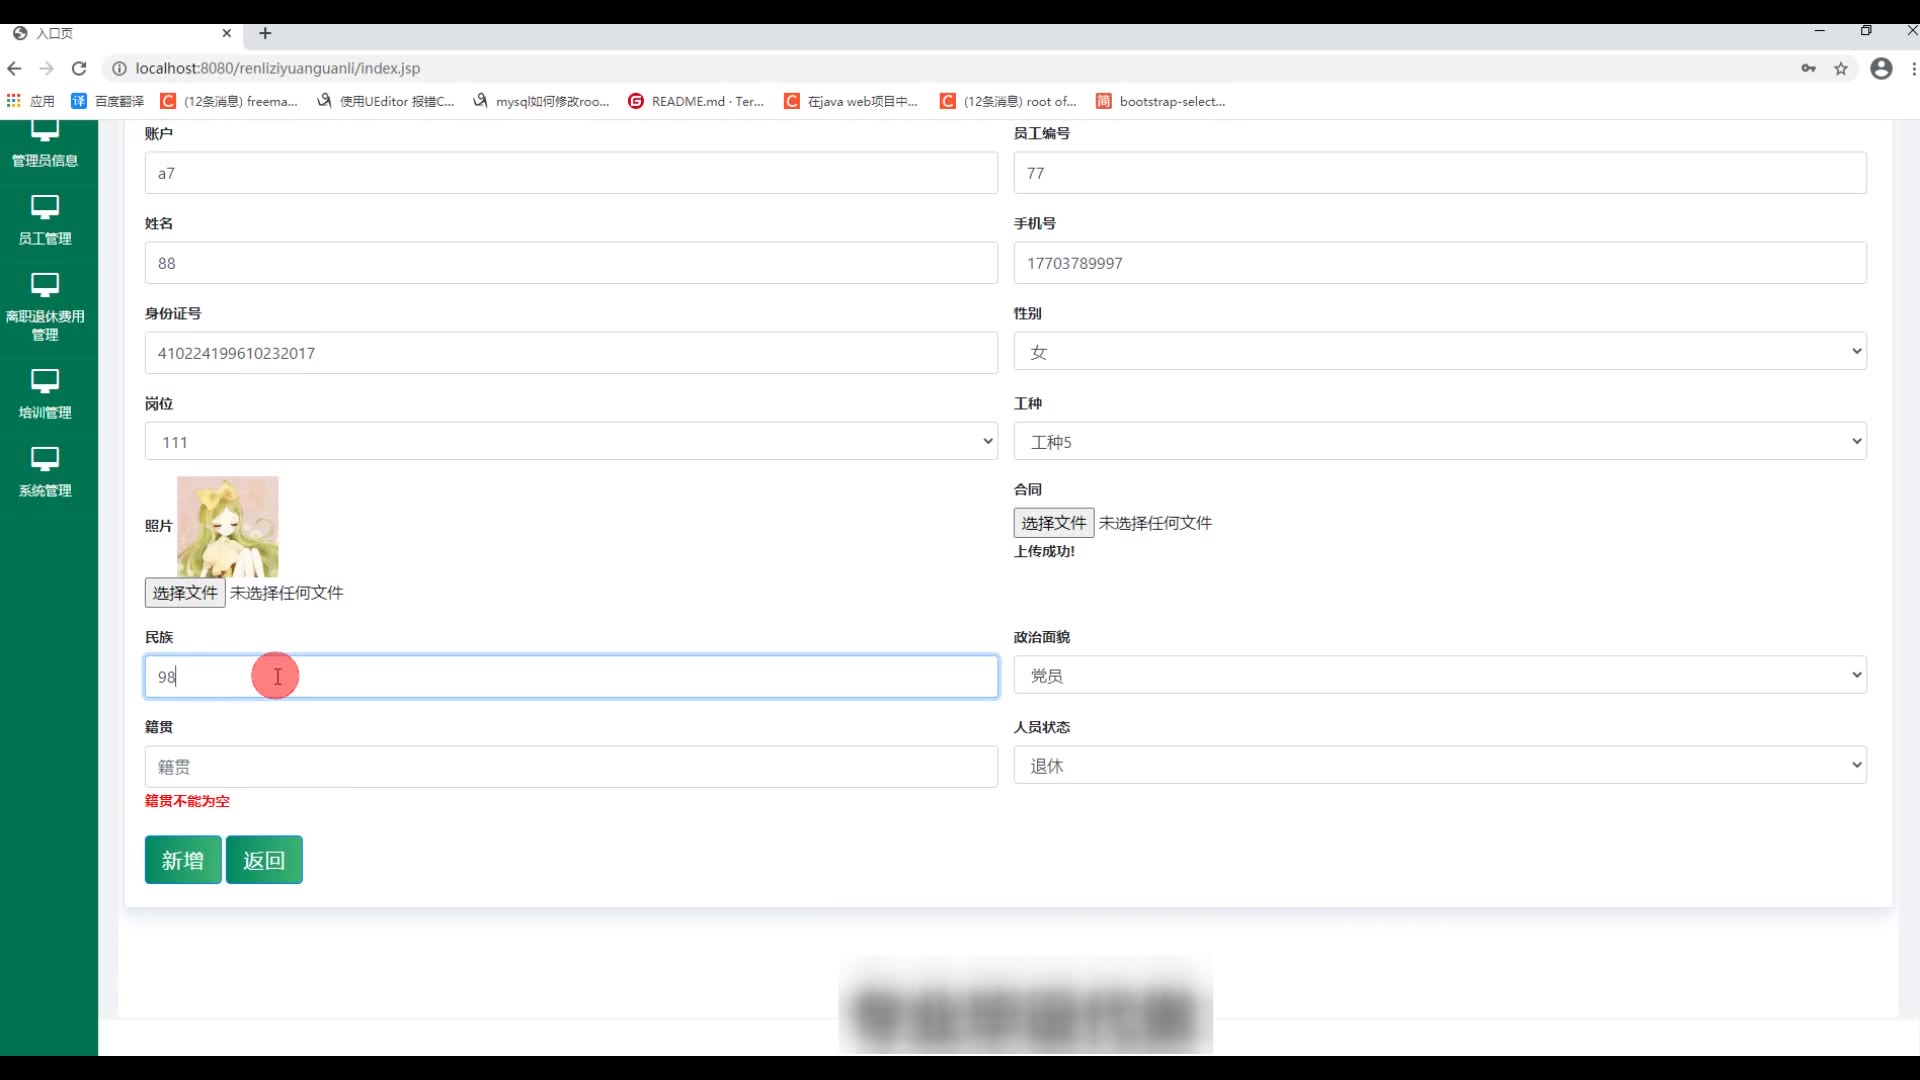Open the 政治面貌 dropdown showing 党员
Image resolution: width=1920 pixels, height=1080 pixels.
pos(1439,676)
